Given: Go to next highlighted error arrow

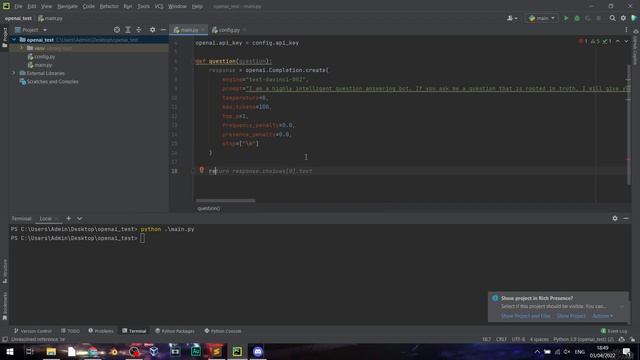Looking at the screenshot, I should point(626,41).
